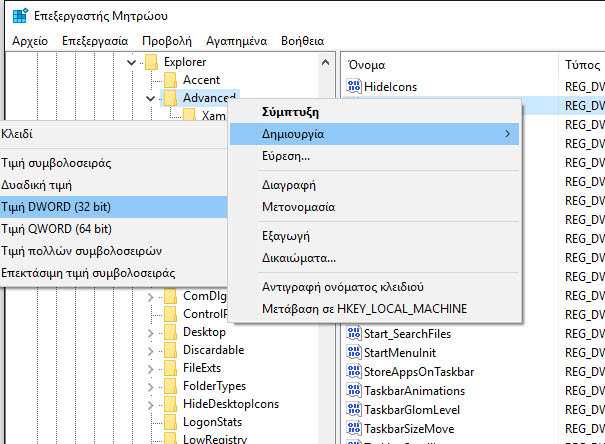Viewport: 605px width, 444px height.
Task: Select the TaskbarSizeMove value name
Action: (x=409, y=429)
